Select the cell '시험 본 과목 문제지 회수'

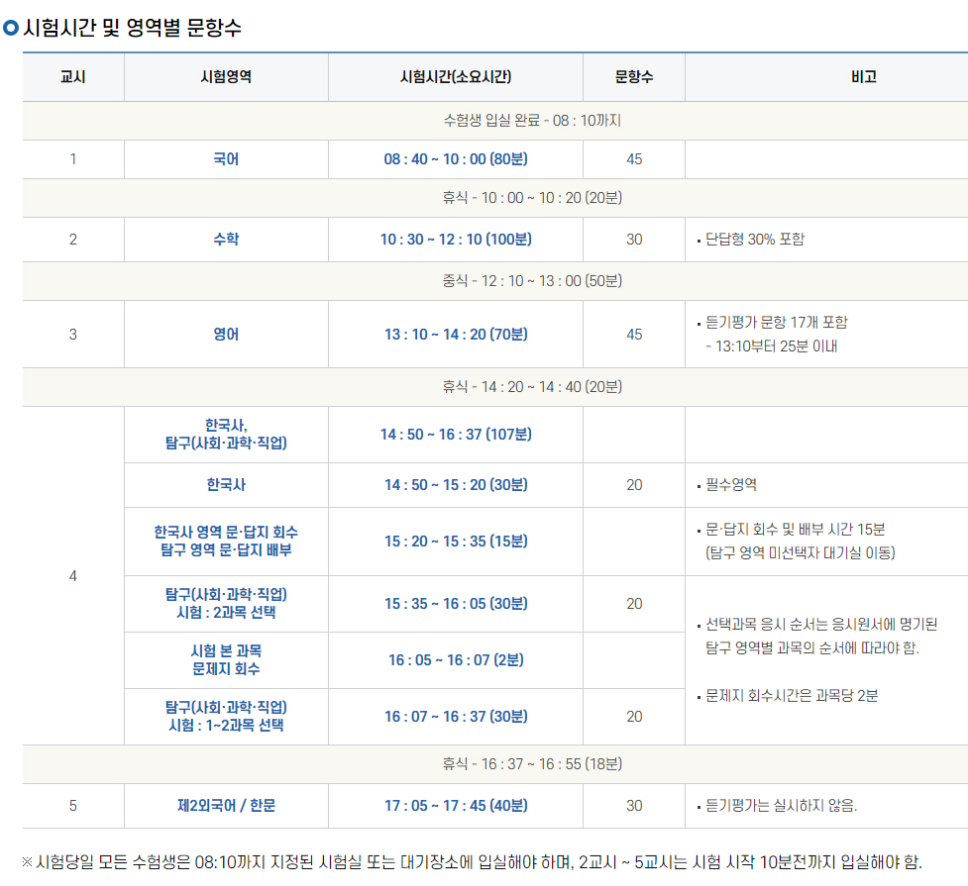[x=226, y=660]
